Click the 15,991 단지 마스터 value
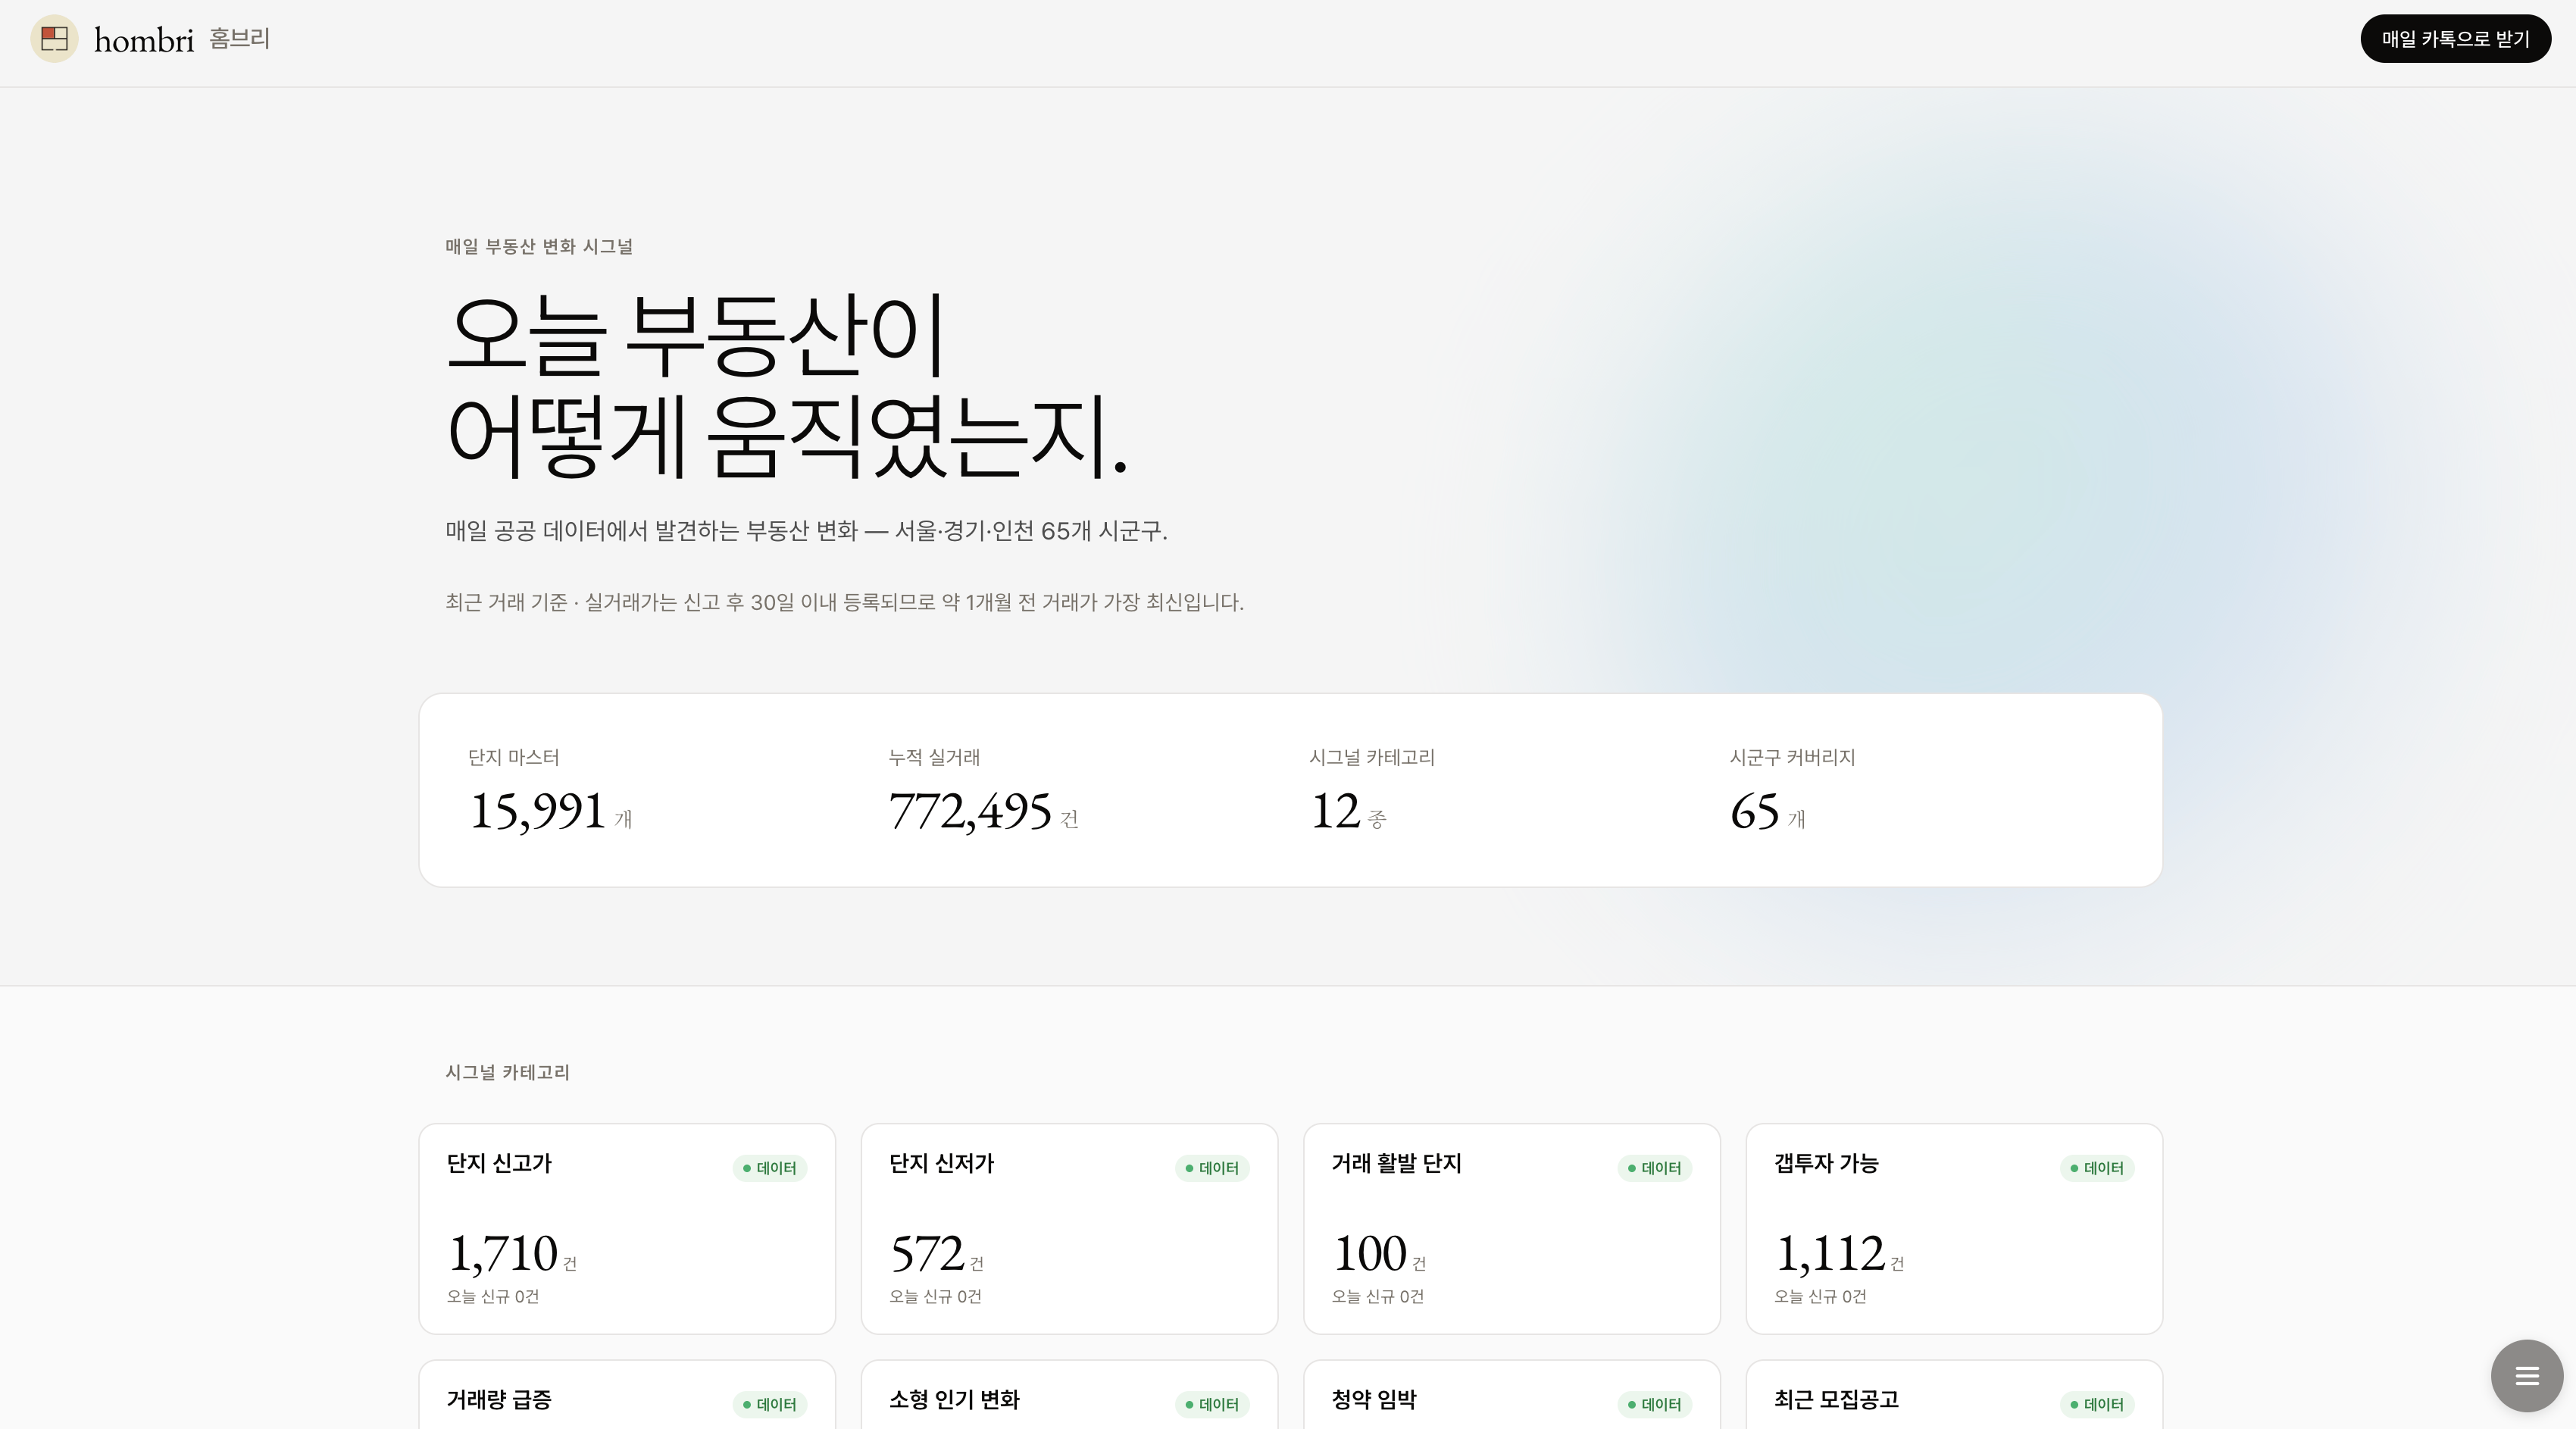The image size is (2576, 1429). click(x=538, y=811)
